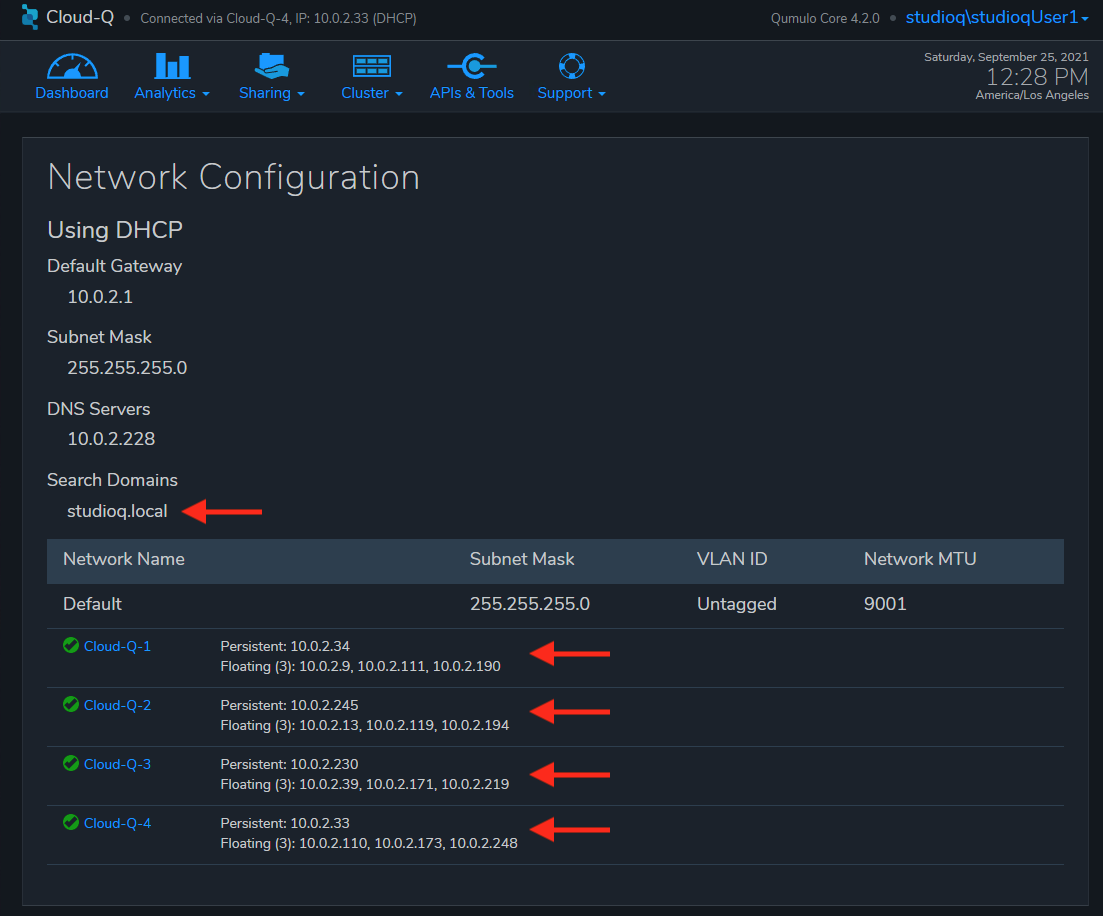Click the VLAN ID column header
Screen dimensions: 1103x916
coord(732,559)
